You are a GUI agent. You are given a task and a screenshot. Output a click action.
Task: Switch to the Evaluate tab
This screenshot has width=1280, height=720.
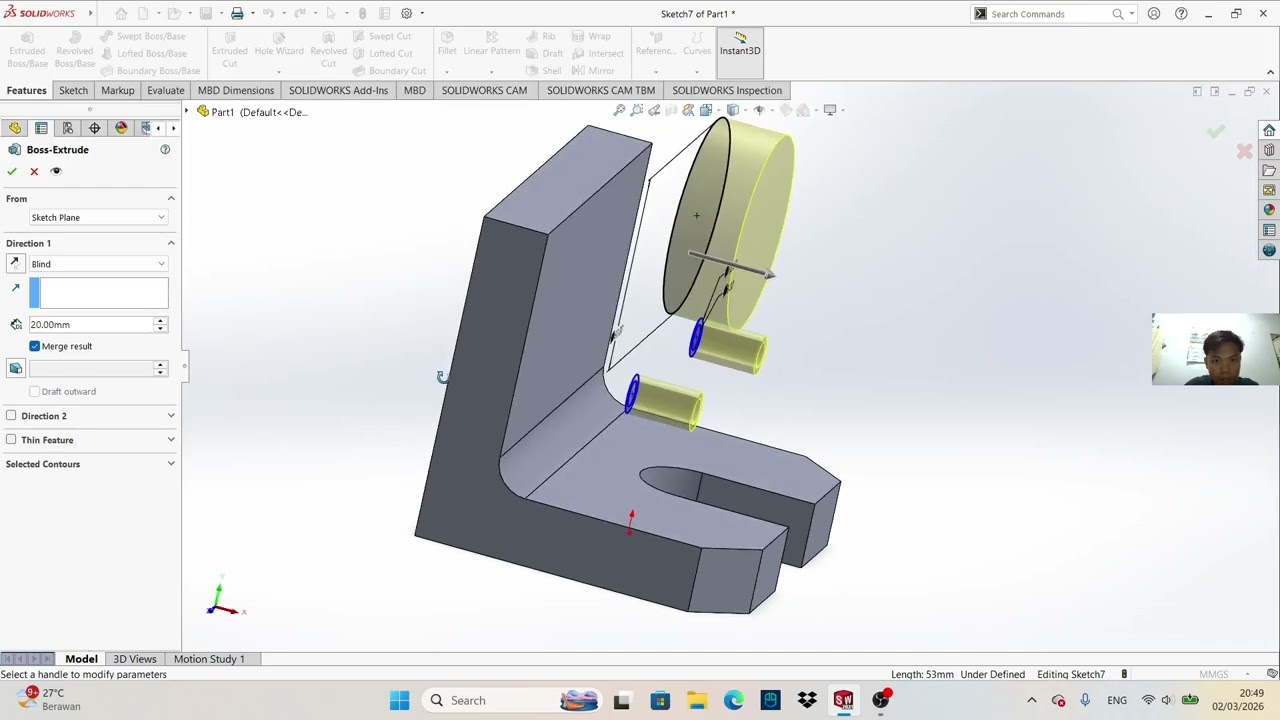click(x=166, y=90)
